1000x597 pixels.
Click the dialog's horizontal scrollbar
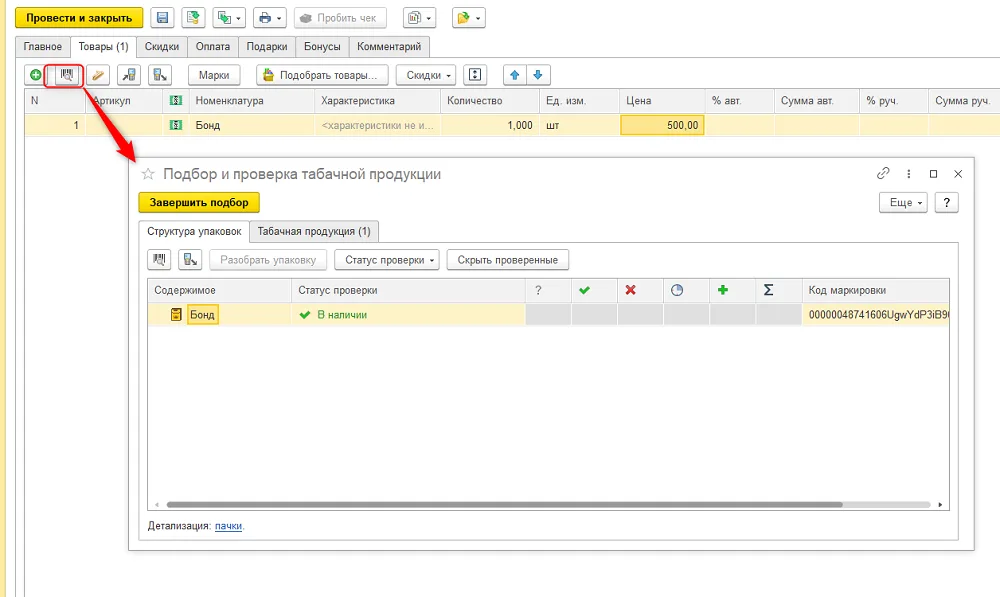click(x=504, y=505)
